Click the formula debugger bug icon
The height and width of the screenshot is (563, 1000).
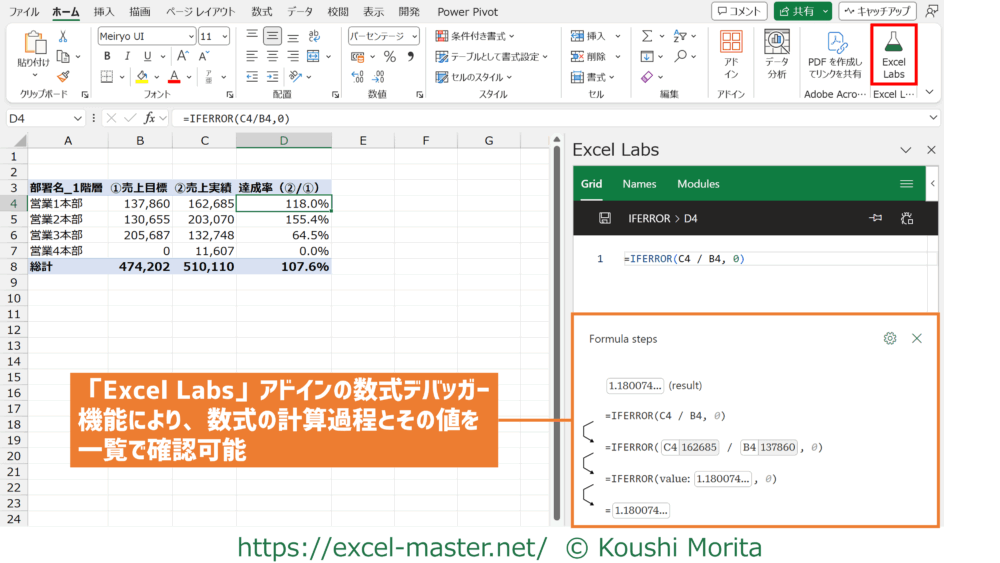pyautogui.click(x=907, y=218)
